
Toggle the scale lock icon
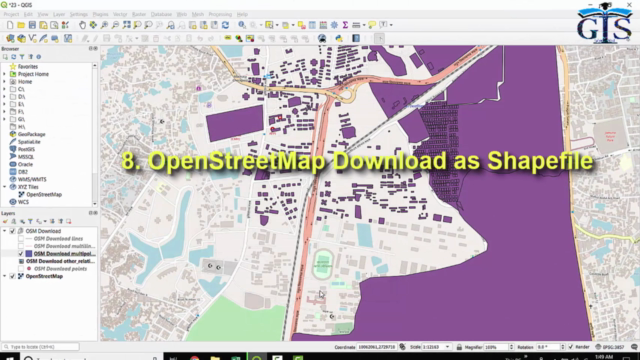(459, 347)
